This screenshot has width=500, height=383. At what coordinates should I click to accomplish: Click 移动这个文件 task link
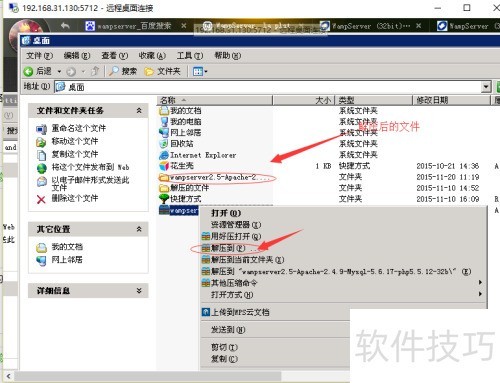pos(75,141)
